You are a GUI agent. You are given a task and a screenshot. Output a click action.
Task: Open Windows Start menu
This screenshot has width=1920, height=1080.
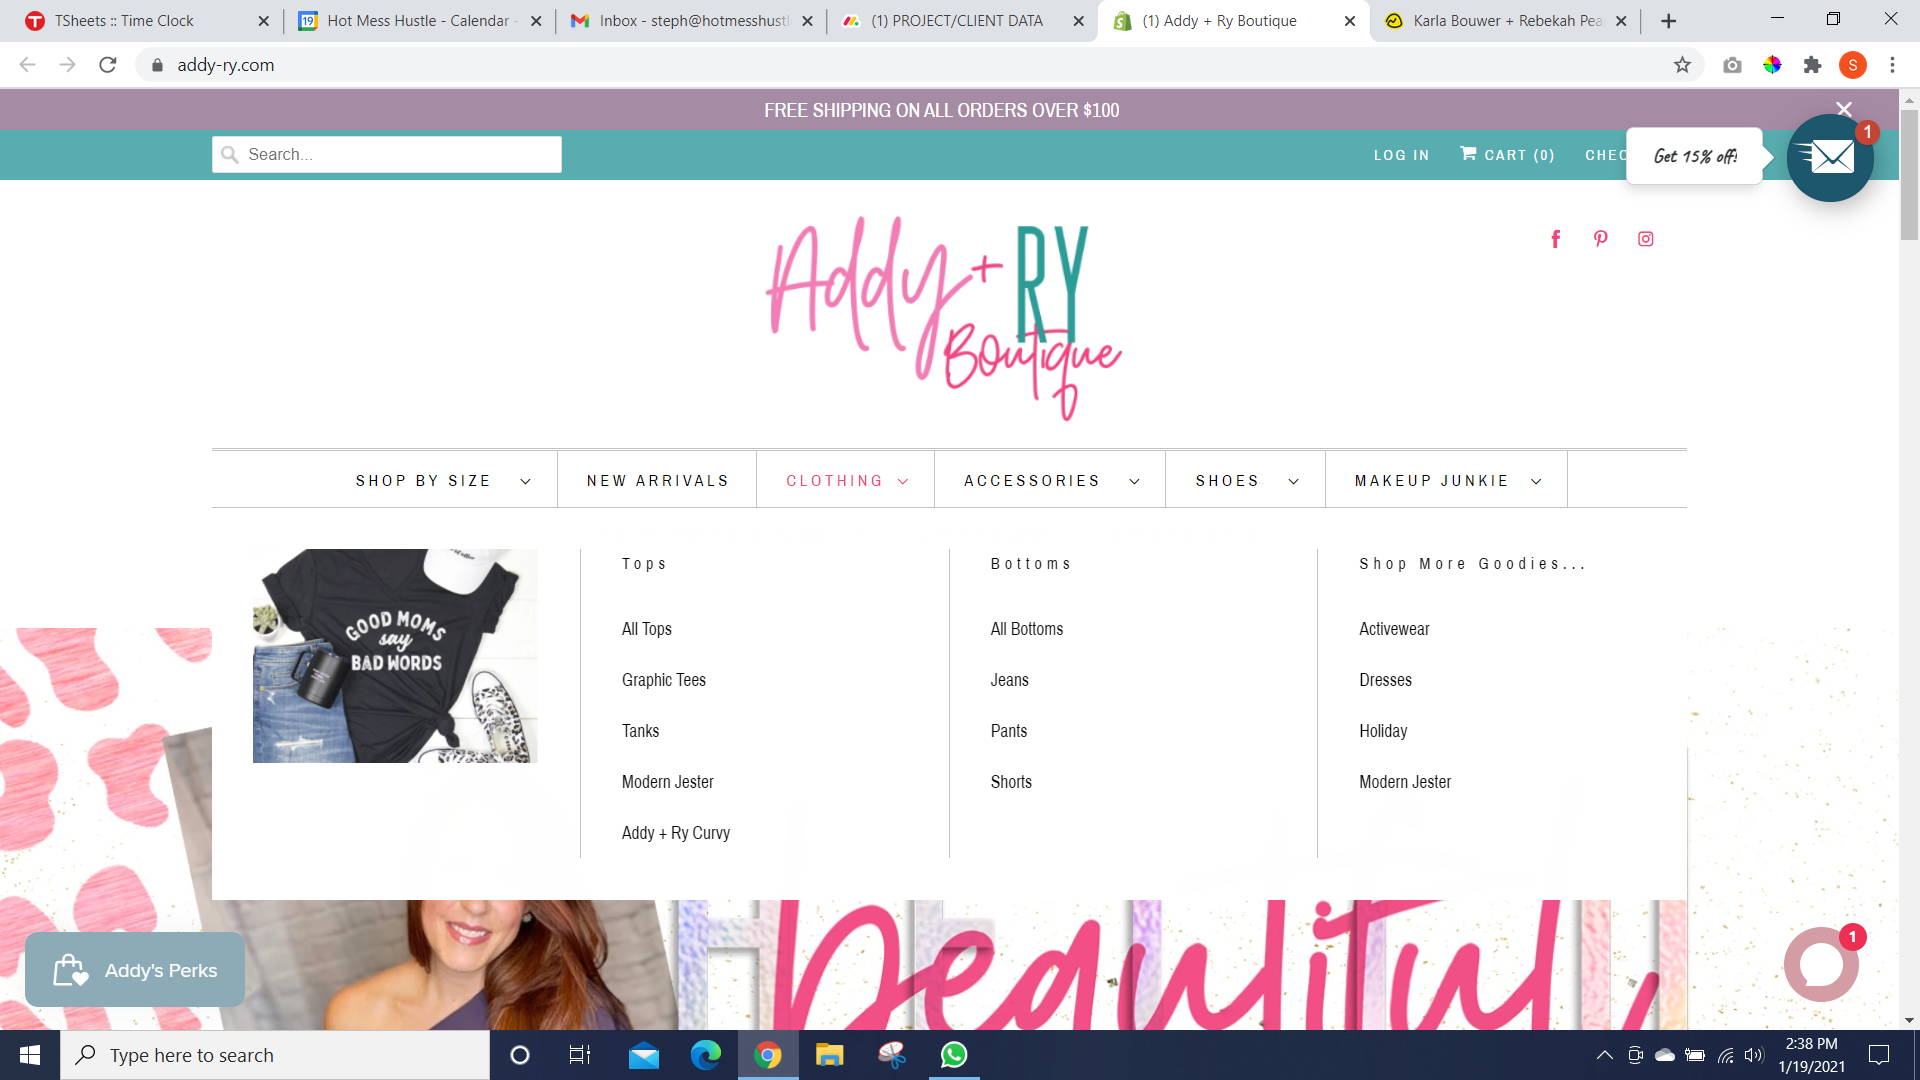coord(30,1055)
